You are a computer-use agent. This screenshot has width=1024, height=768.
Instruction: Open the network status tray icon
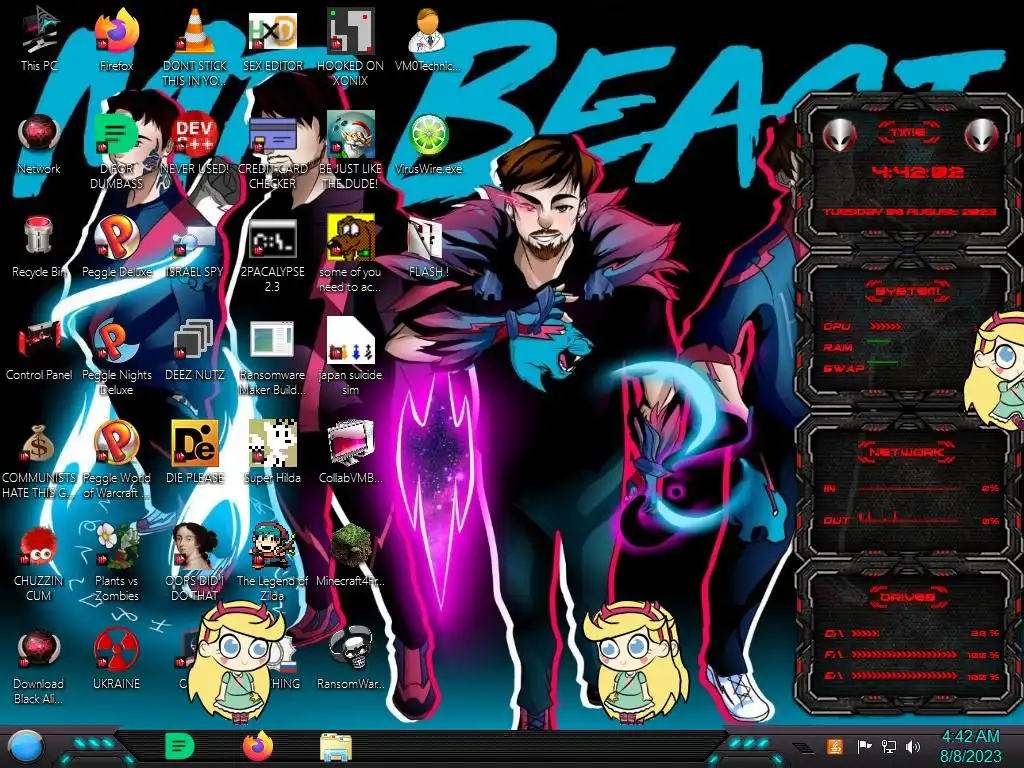pyautogui.click(x=888, y=746)
